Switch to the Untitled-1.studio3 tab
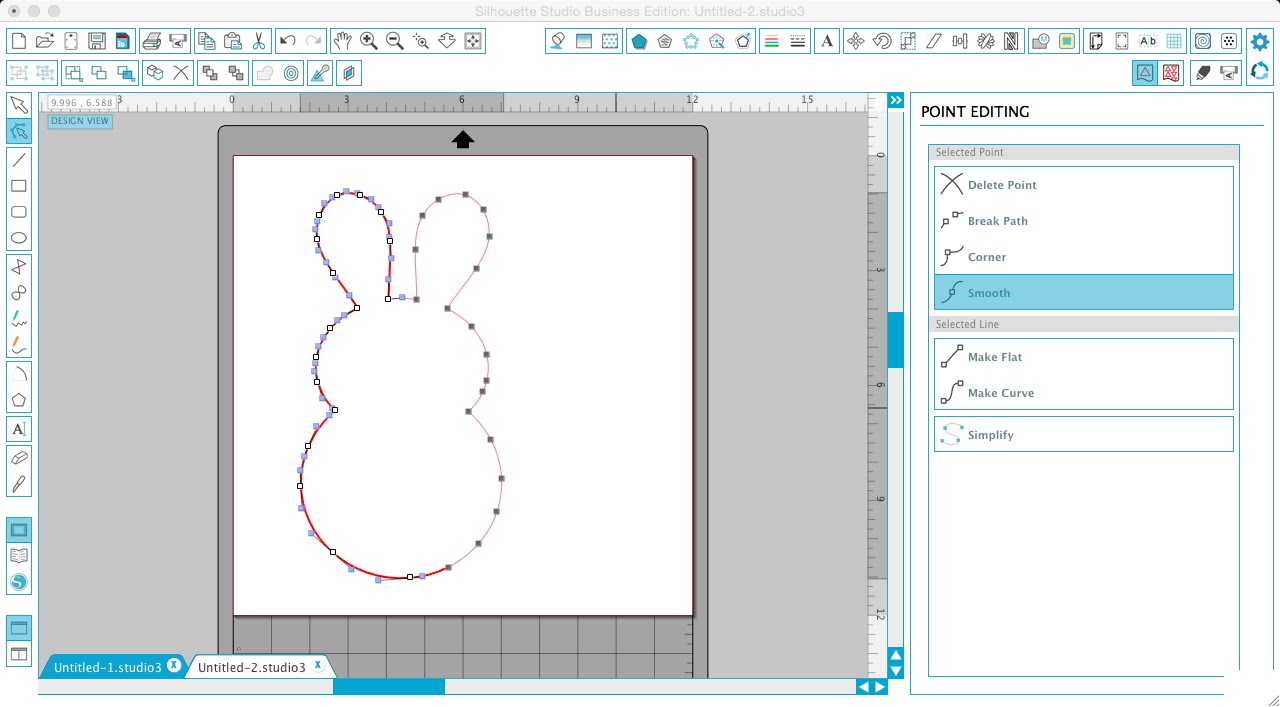 (x=110, y=666)
